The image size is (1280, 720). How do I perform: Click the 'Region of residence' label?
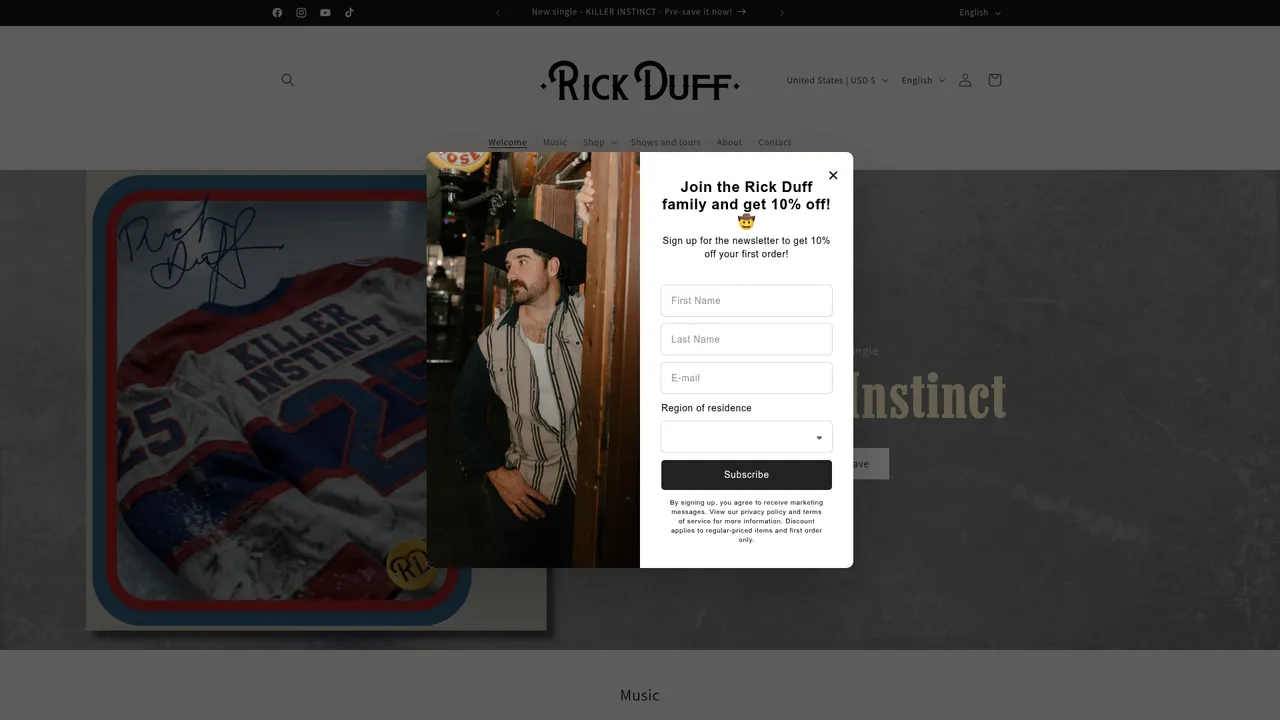click(706, 408)
